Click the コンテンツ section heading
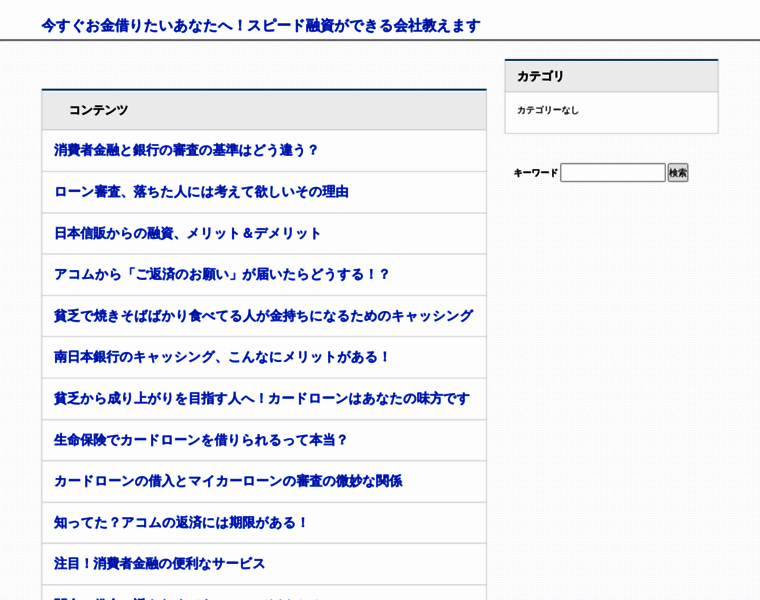Screen dimensions: 760x600 click(98, 111)
